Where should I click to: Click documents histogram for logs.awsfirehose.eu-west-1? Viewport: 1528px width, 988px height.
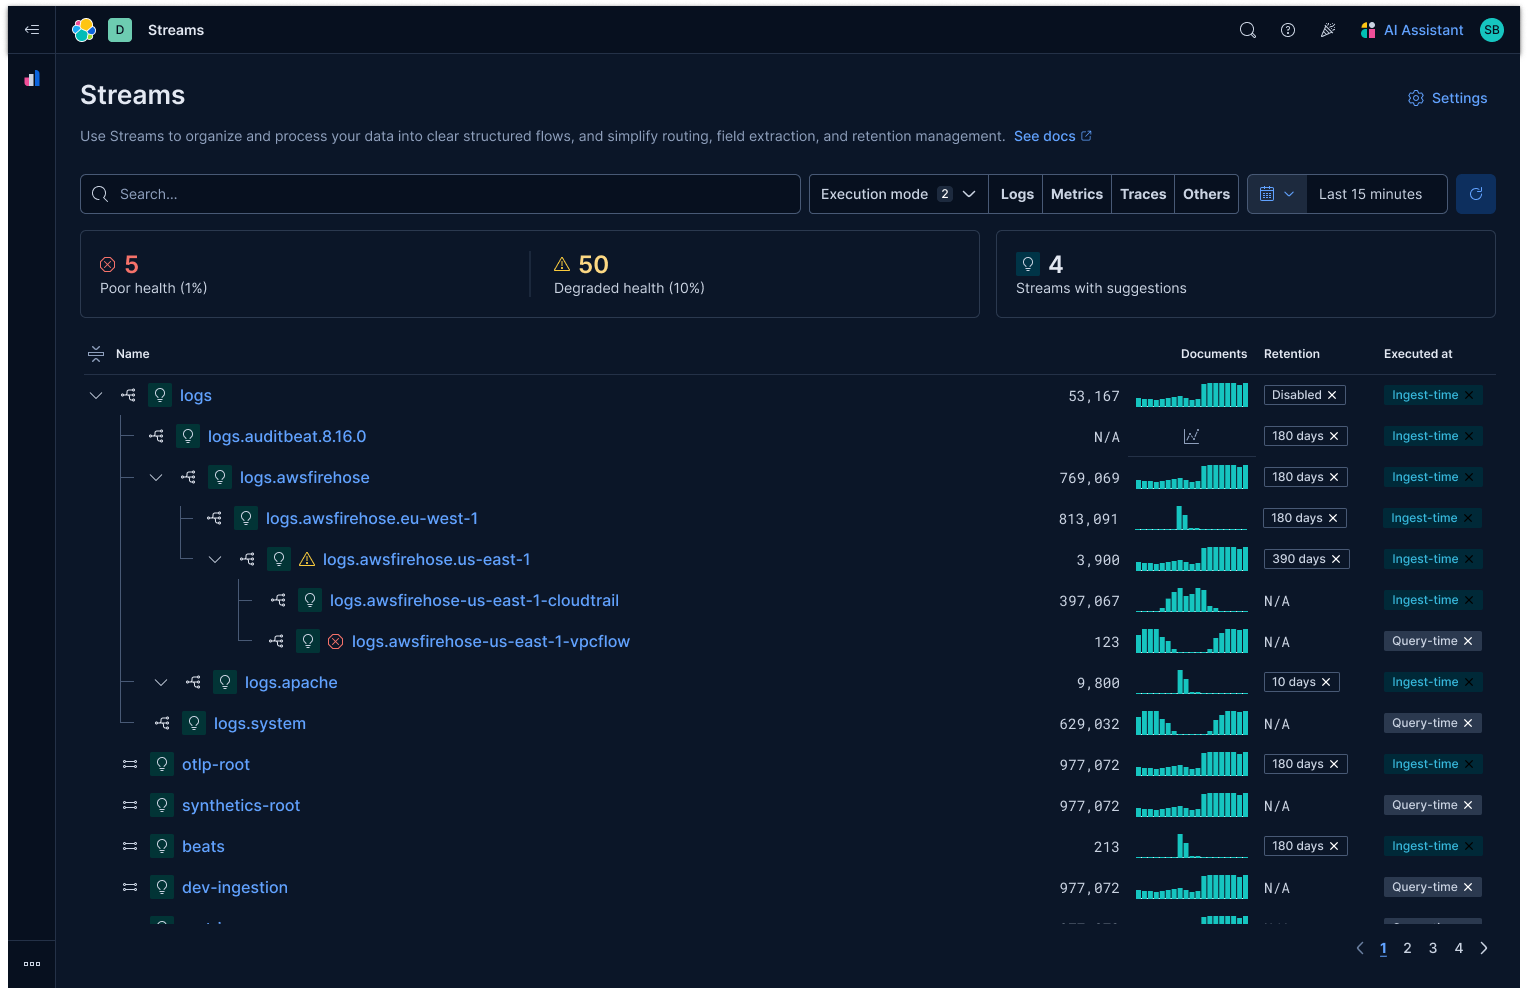point(1191,518)
